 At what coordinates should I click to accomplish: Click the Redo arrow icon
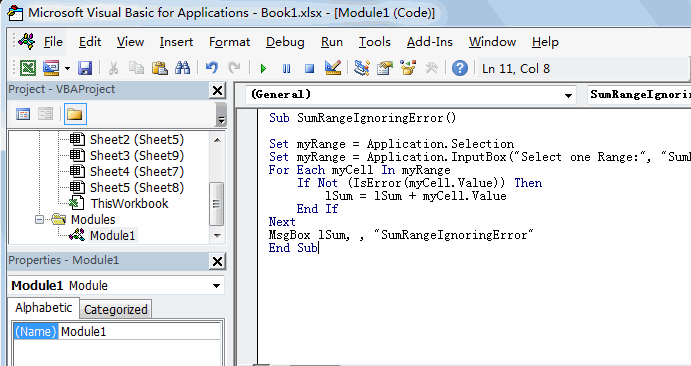pyautogui.click(x=234, y=68)
